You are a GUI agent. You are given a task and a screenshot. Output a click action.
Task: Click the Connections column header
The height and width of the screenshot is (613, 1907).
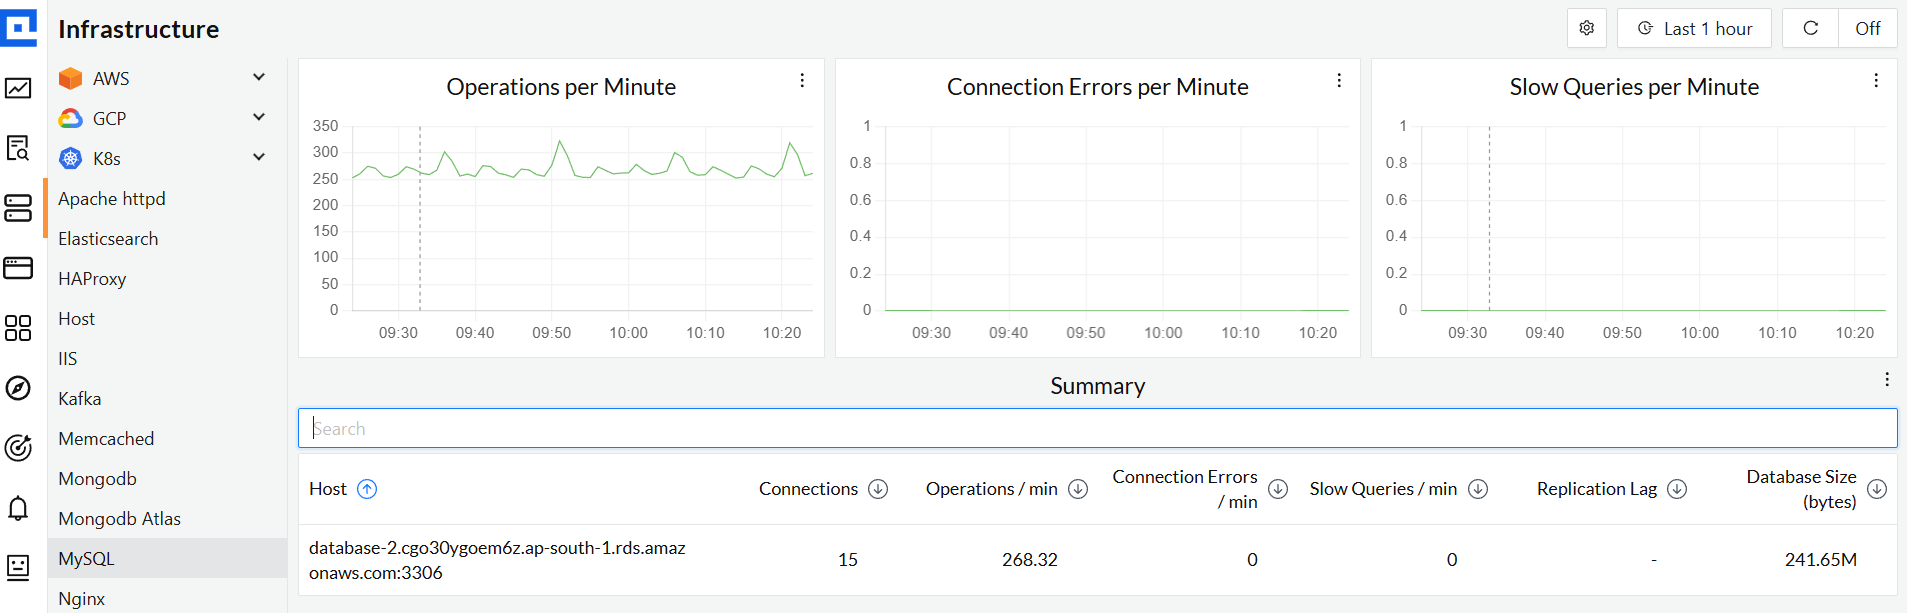click(x=808, y=489)
